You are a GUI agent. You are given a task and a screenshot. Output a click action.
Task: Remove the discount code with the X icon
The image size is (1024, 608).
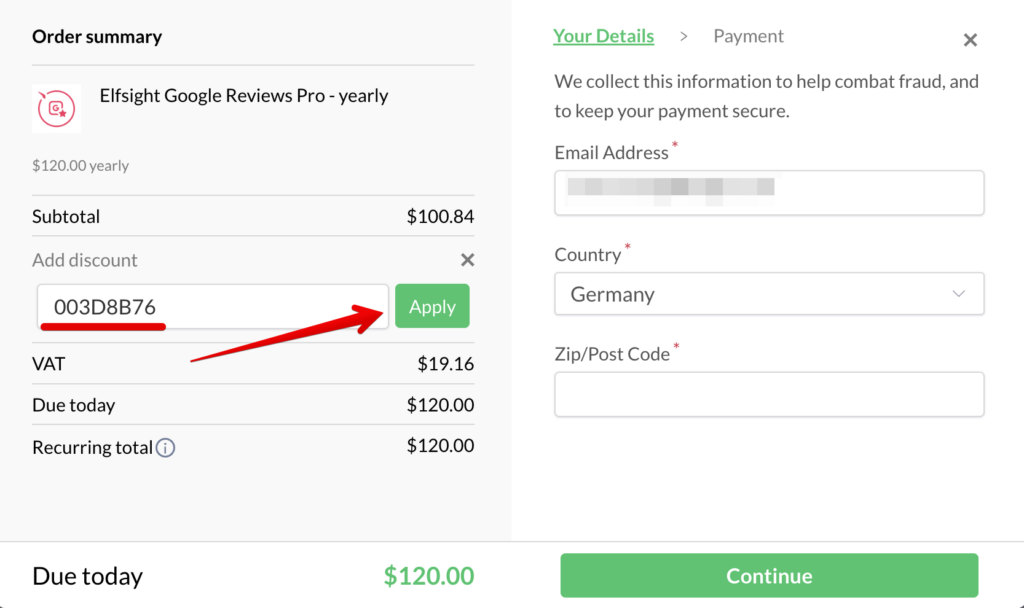467,259
